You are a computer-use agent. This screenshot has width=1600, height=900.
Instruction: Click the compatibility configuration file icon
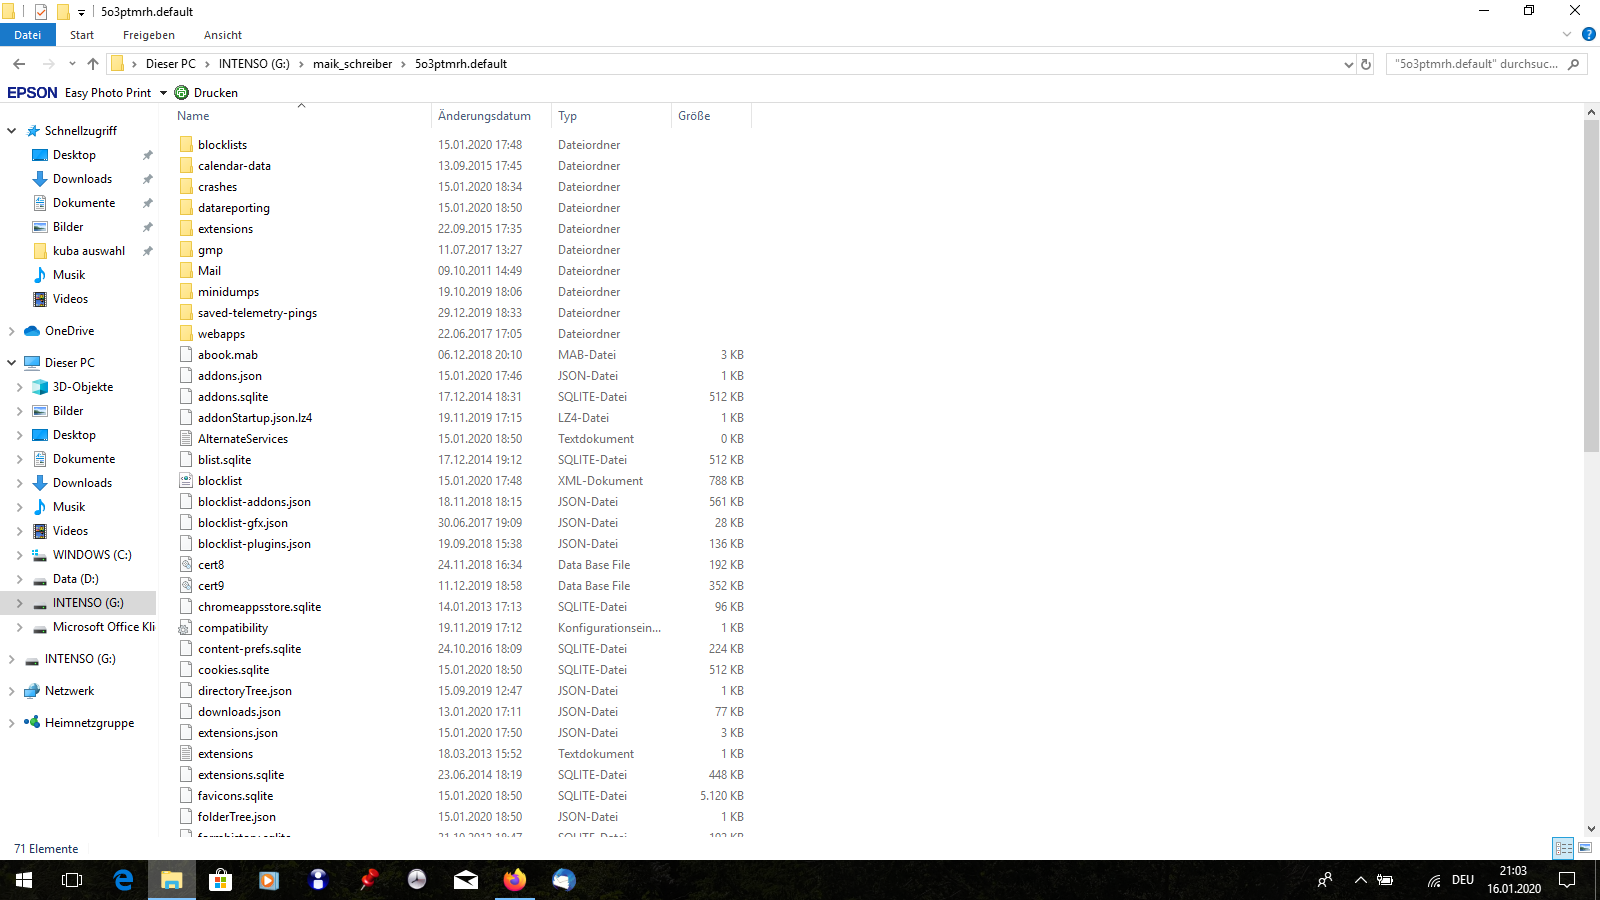[186, 628]
